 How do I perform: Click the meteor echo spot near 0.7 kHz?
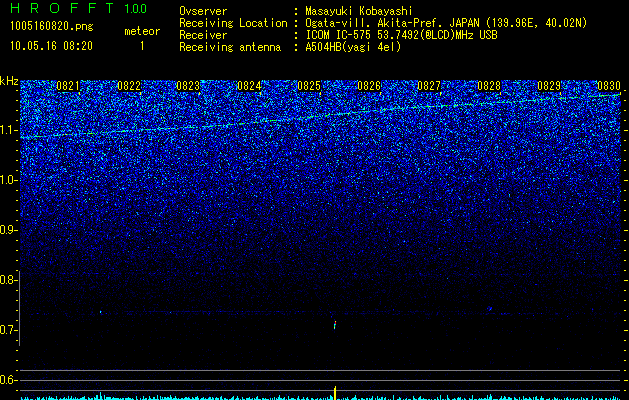point(335,325)
